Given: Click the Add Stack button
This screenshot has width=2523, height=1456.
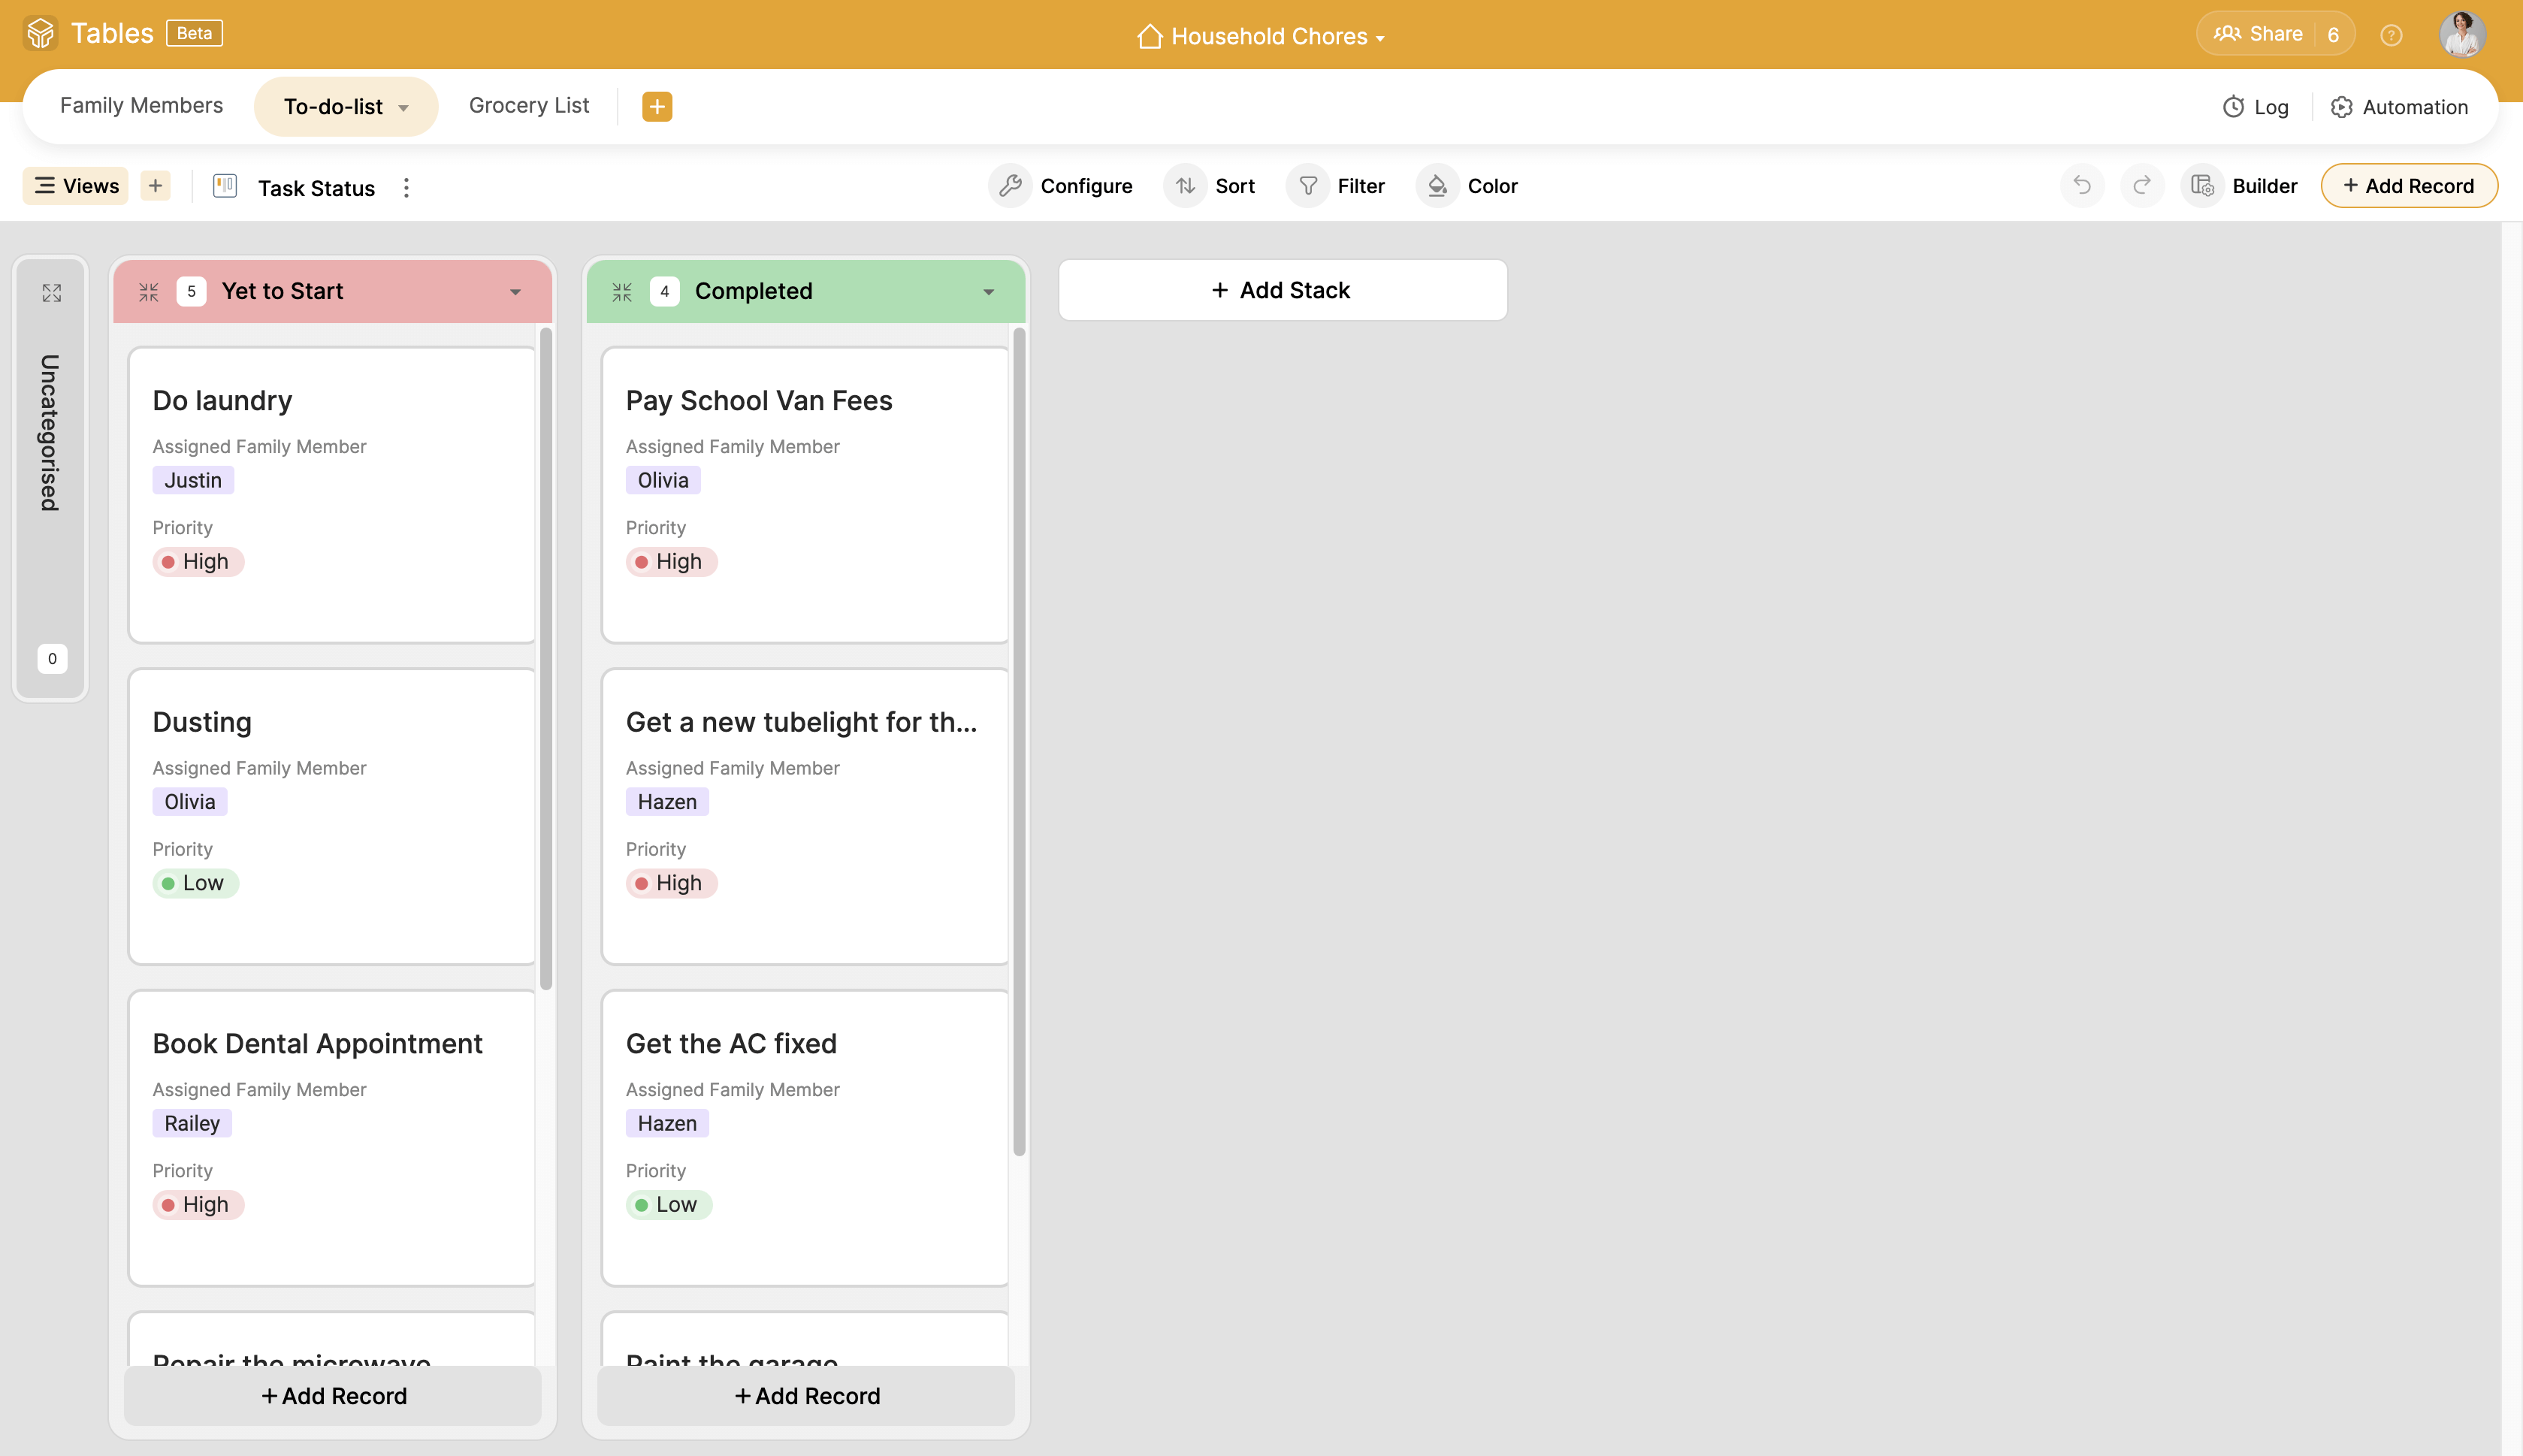Looking at the screenshot, I should [1282, 290].
